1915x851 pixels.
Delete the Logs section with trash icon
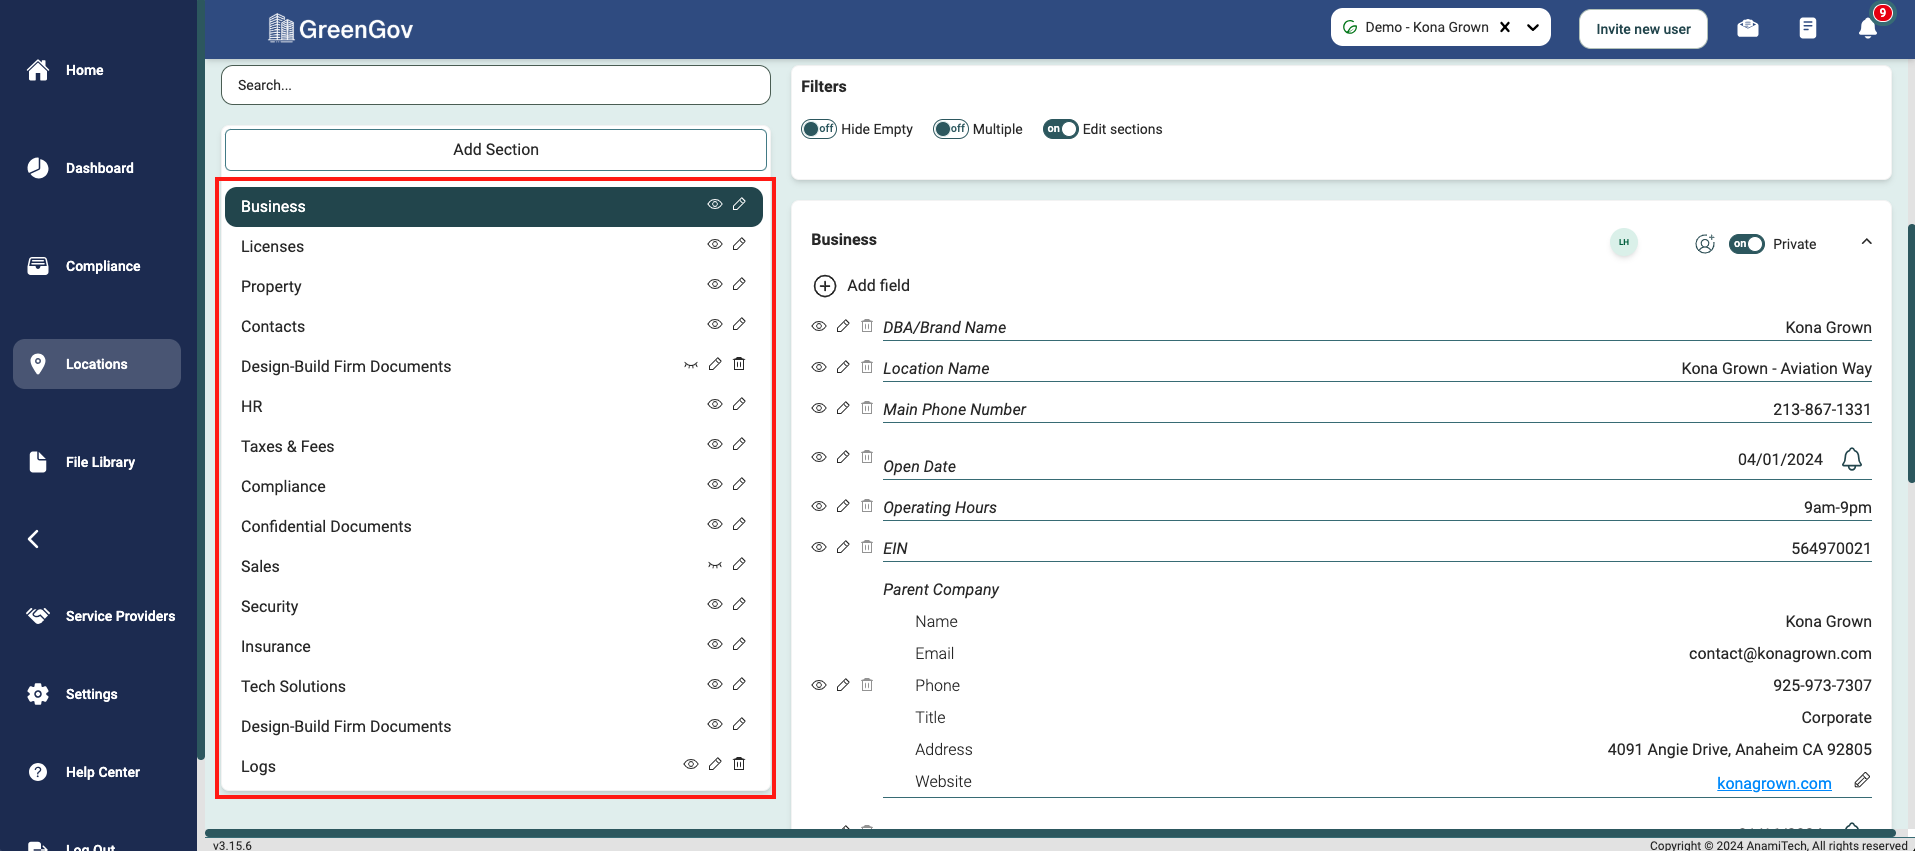pos(739,764)
